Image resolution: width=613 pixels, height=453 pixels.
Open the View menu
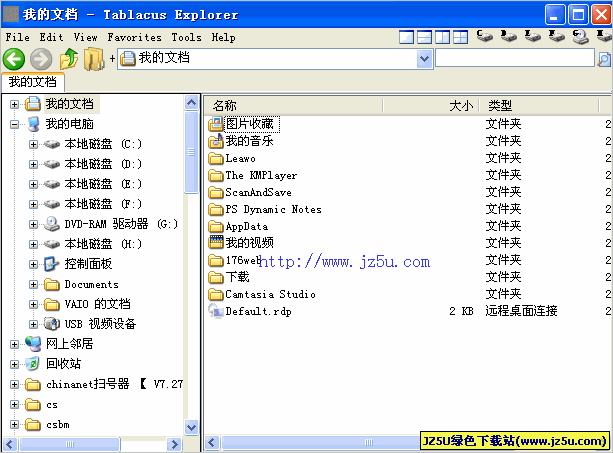tap(86, 38)
